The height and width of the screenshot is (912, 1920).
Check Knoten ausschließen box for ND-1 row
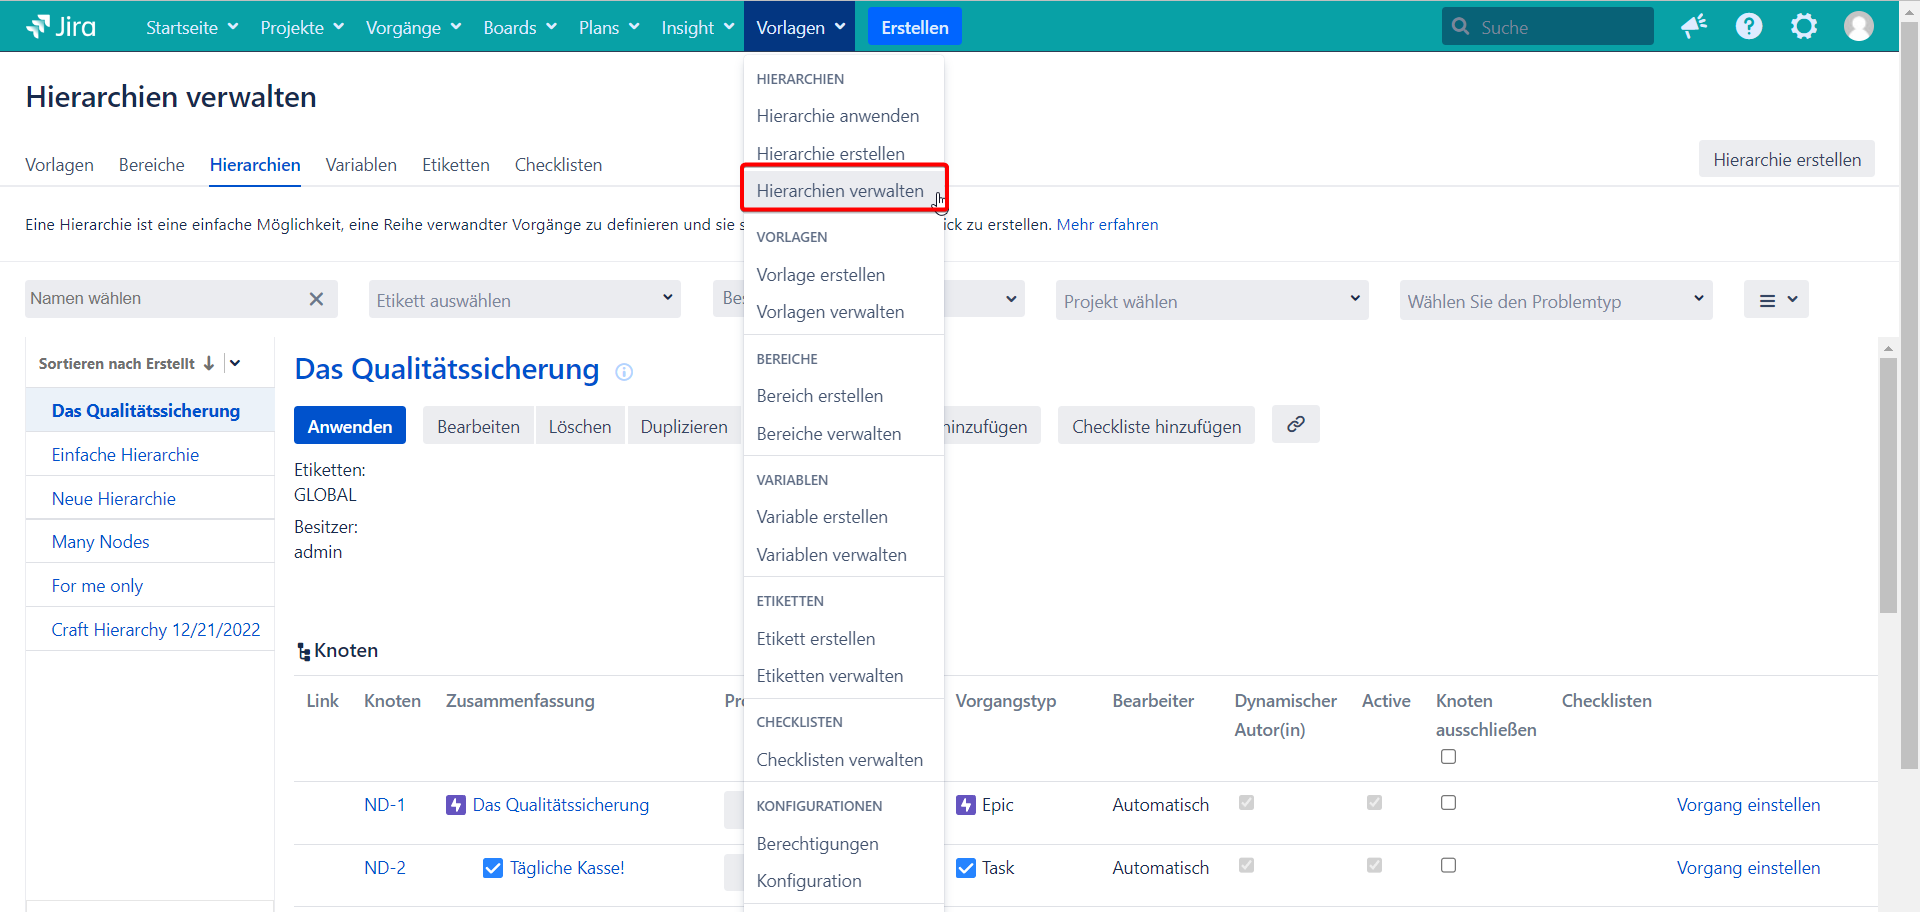(1448, 803)
